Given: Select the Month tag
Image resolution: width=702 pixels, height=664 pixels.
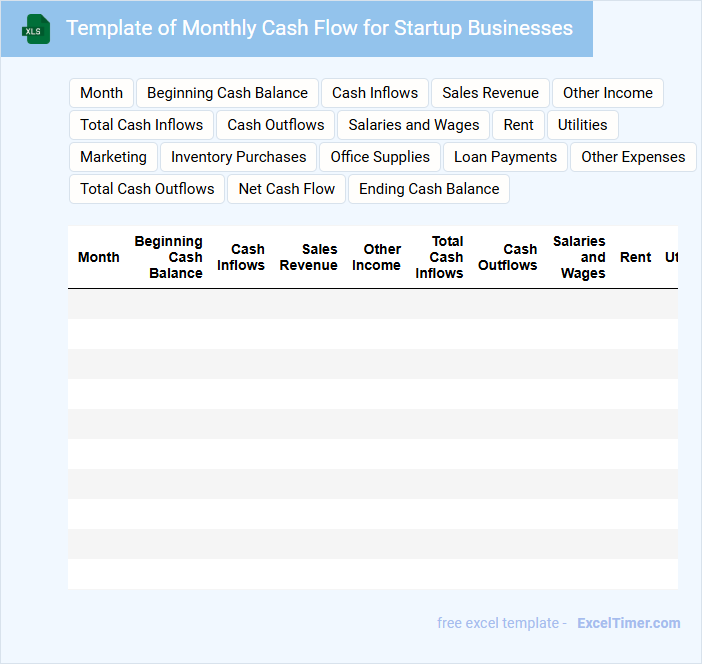Looking at the screenshot, I should (x=101, y=93).
